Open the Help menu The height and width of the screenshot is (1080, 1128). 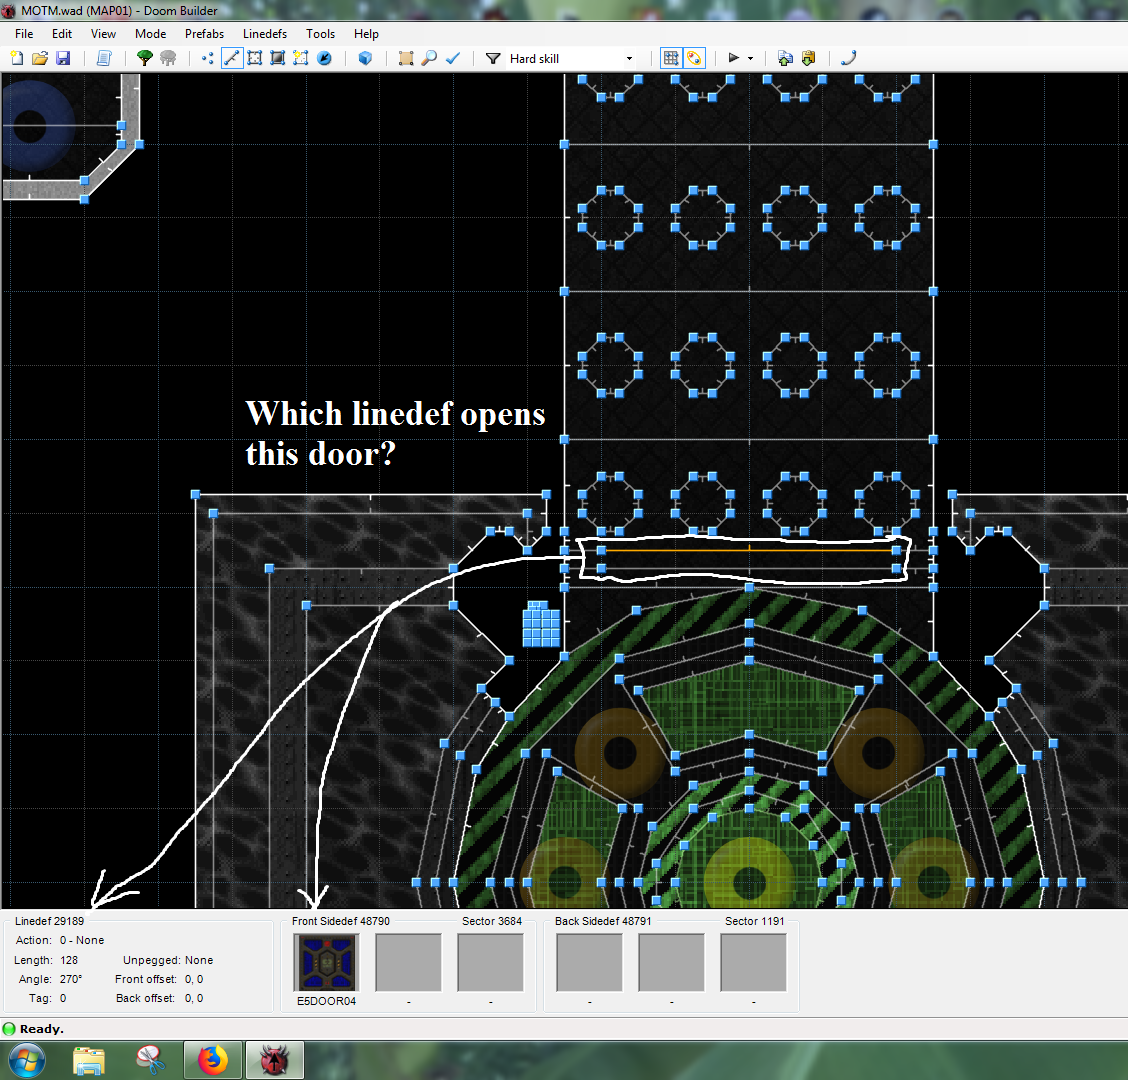(x=366, y=34)
